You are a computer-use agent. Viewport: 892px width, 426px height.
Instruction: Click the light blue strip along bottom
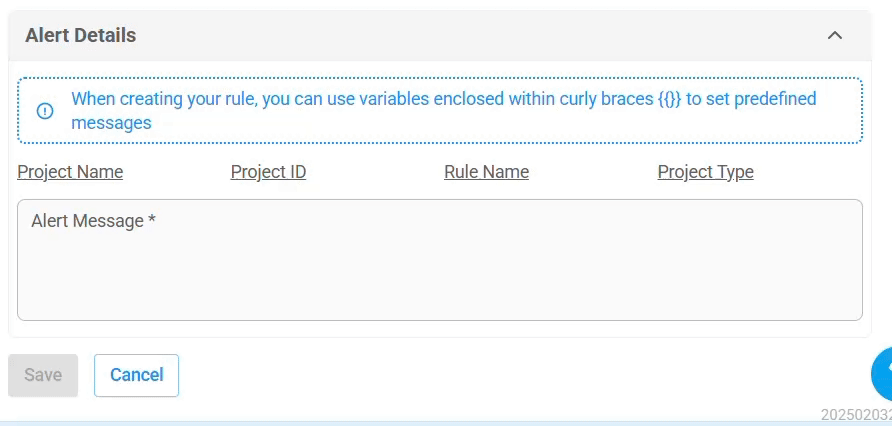(x=446, y=424)
